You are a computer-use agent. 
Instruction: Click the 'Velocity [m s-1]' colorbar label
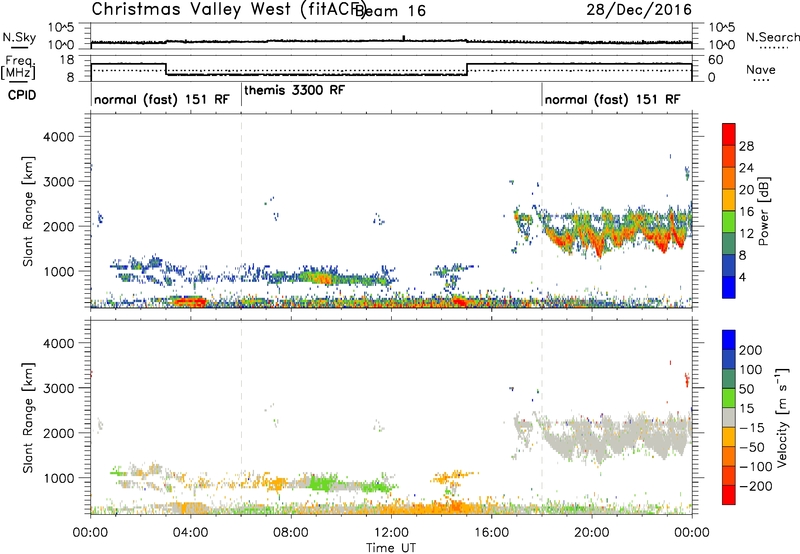[x=782, y=417]
